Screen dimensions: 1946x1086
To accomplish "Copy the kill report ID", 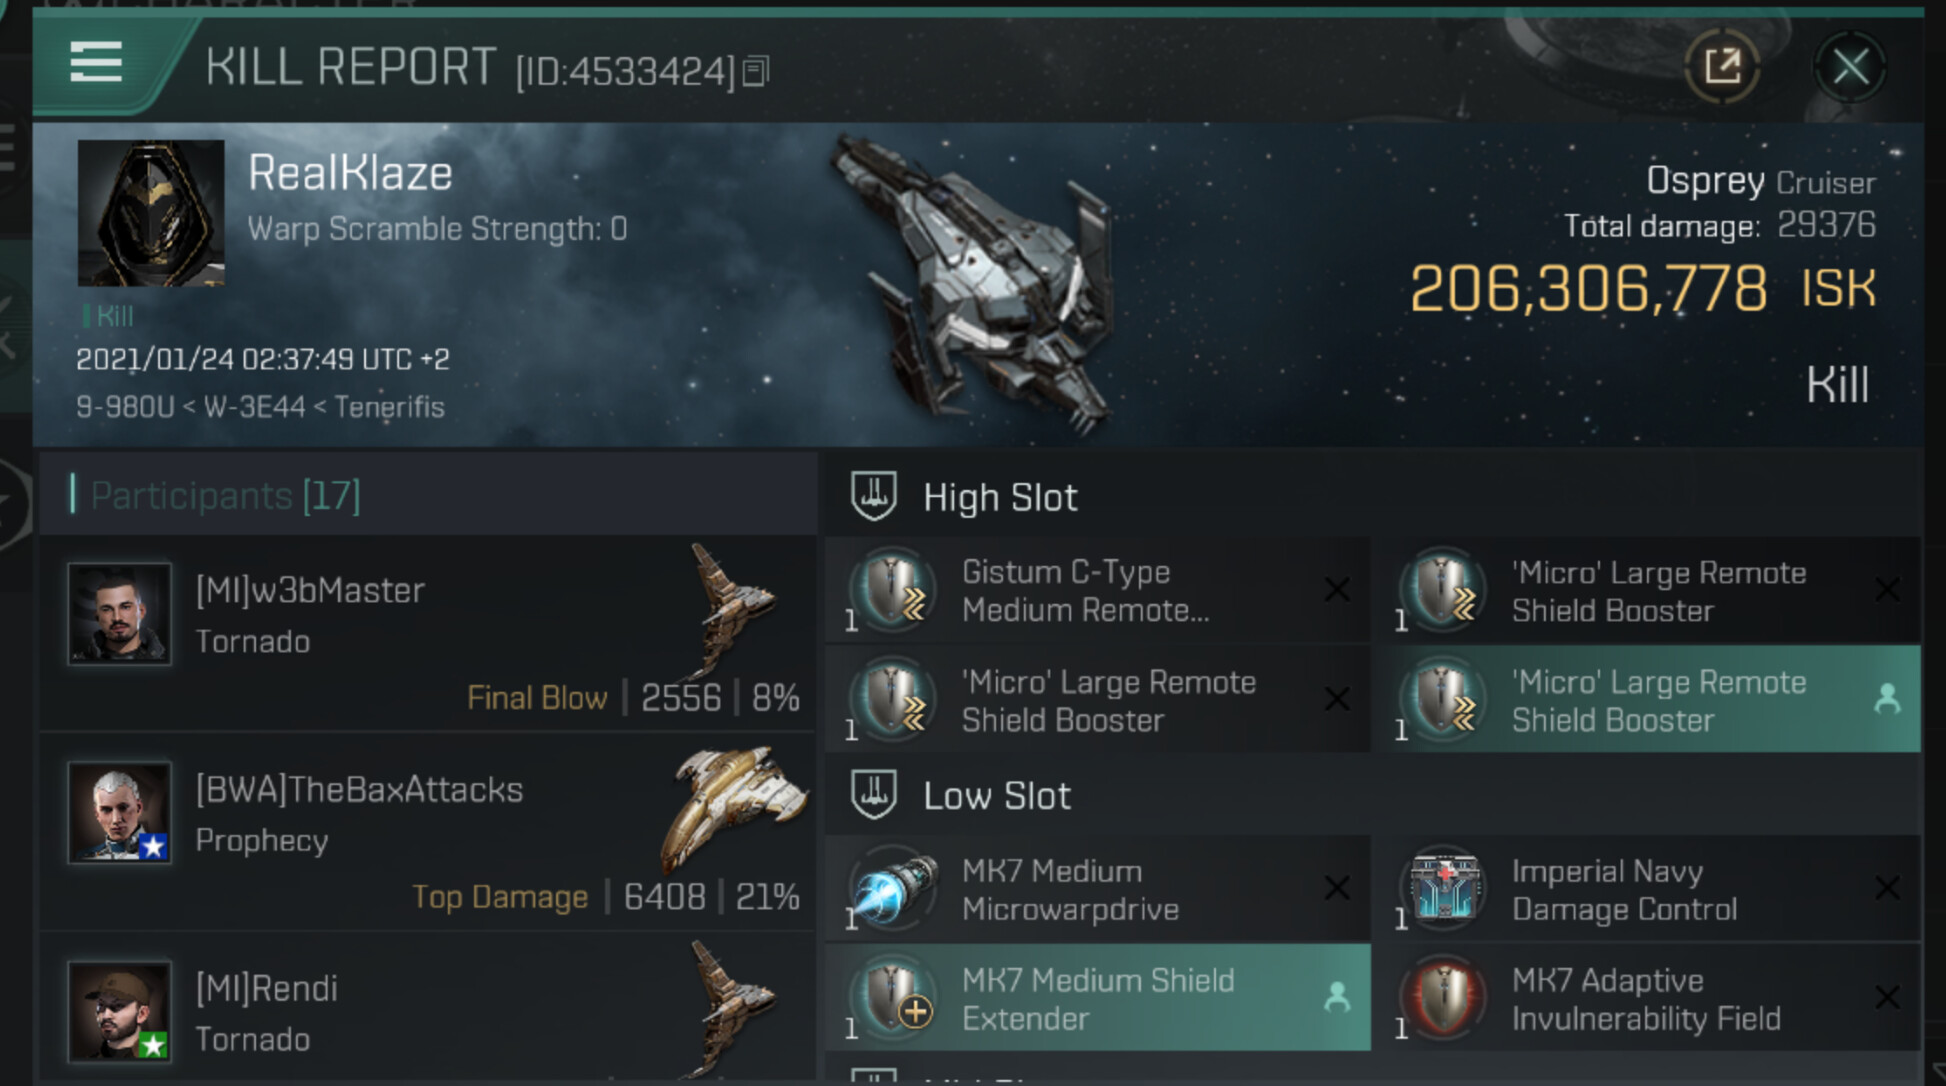I will tap(757, 71).
